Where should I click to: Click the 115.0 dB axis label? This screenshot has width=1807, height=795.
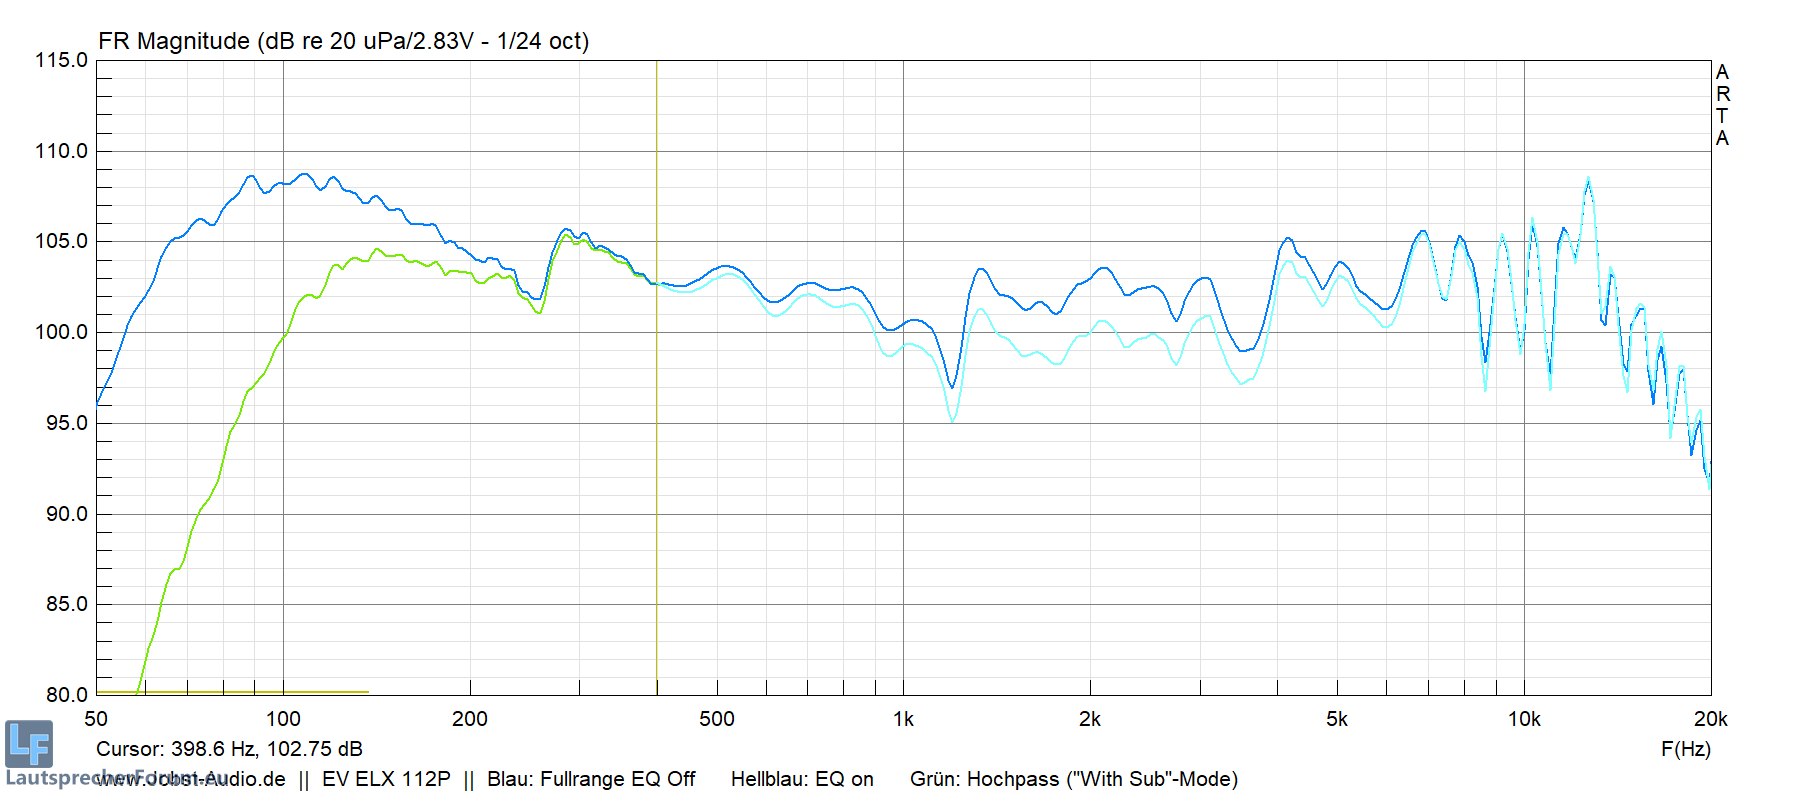pyautogui.click(x=61, y=60)
